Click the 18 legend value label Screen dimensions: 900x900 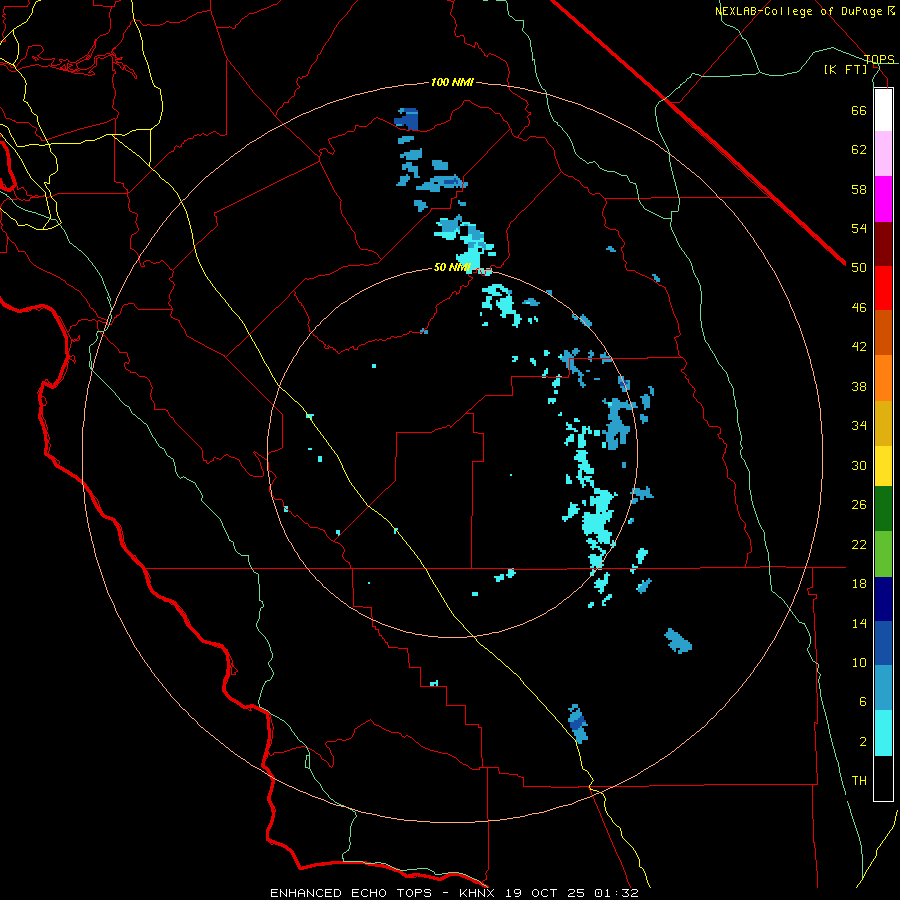[859, 583]
